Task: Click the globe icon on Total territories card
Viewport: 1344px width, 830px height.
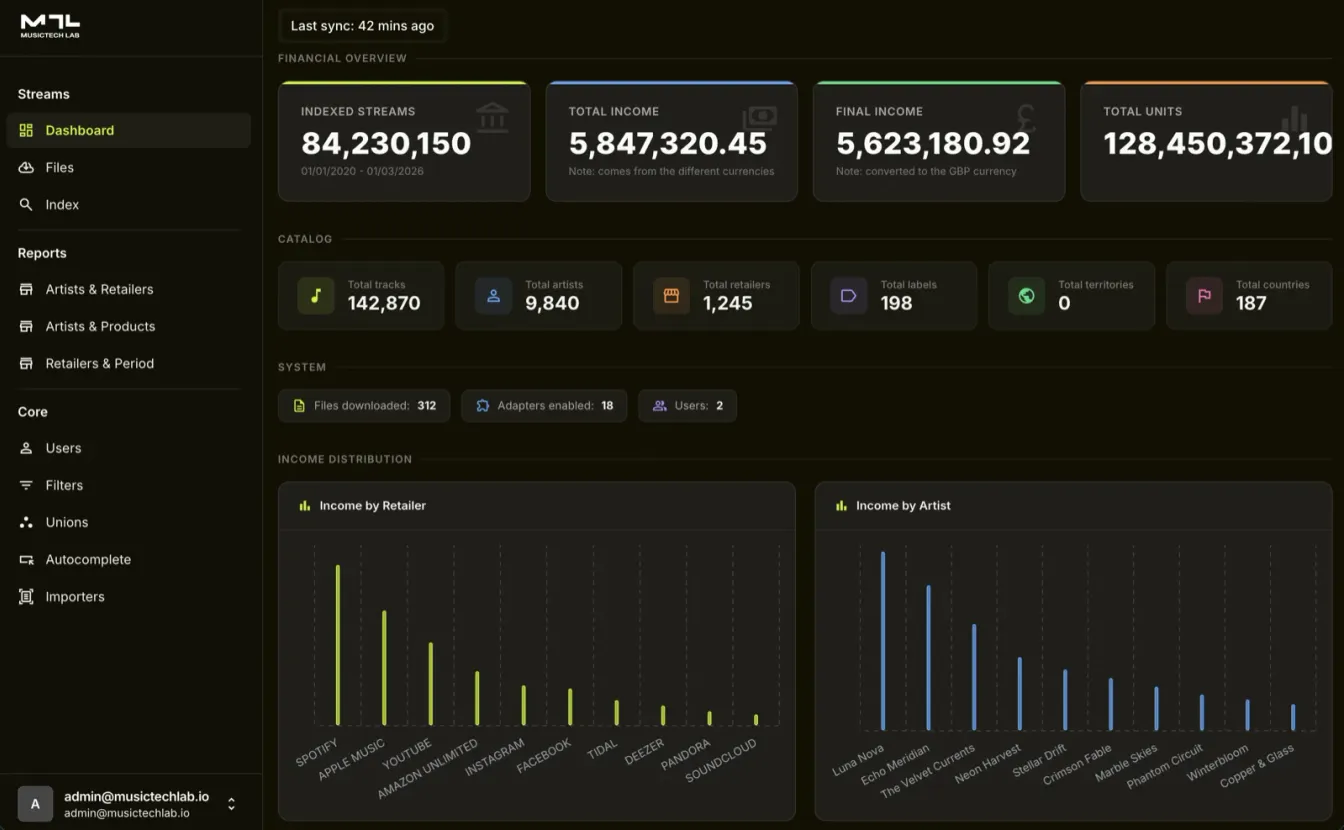Action: tap(1025, 295)
